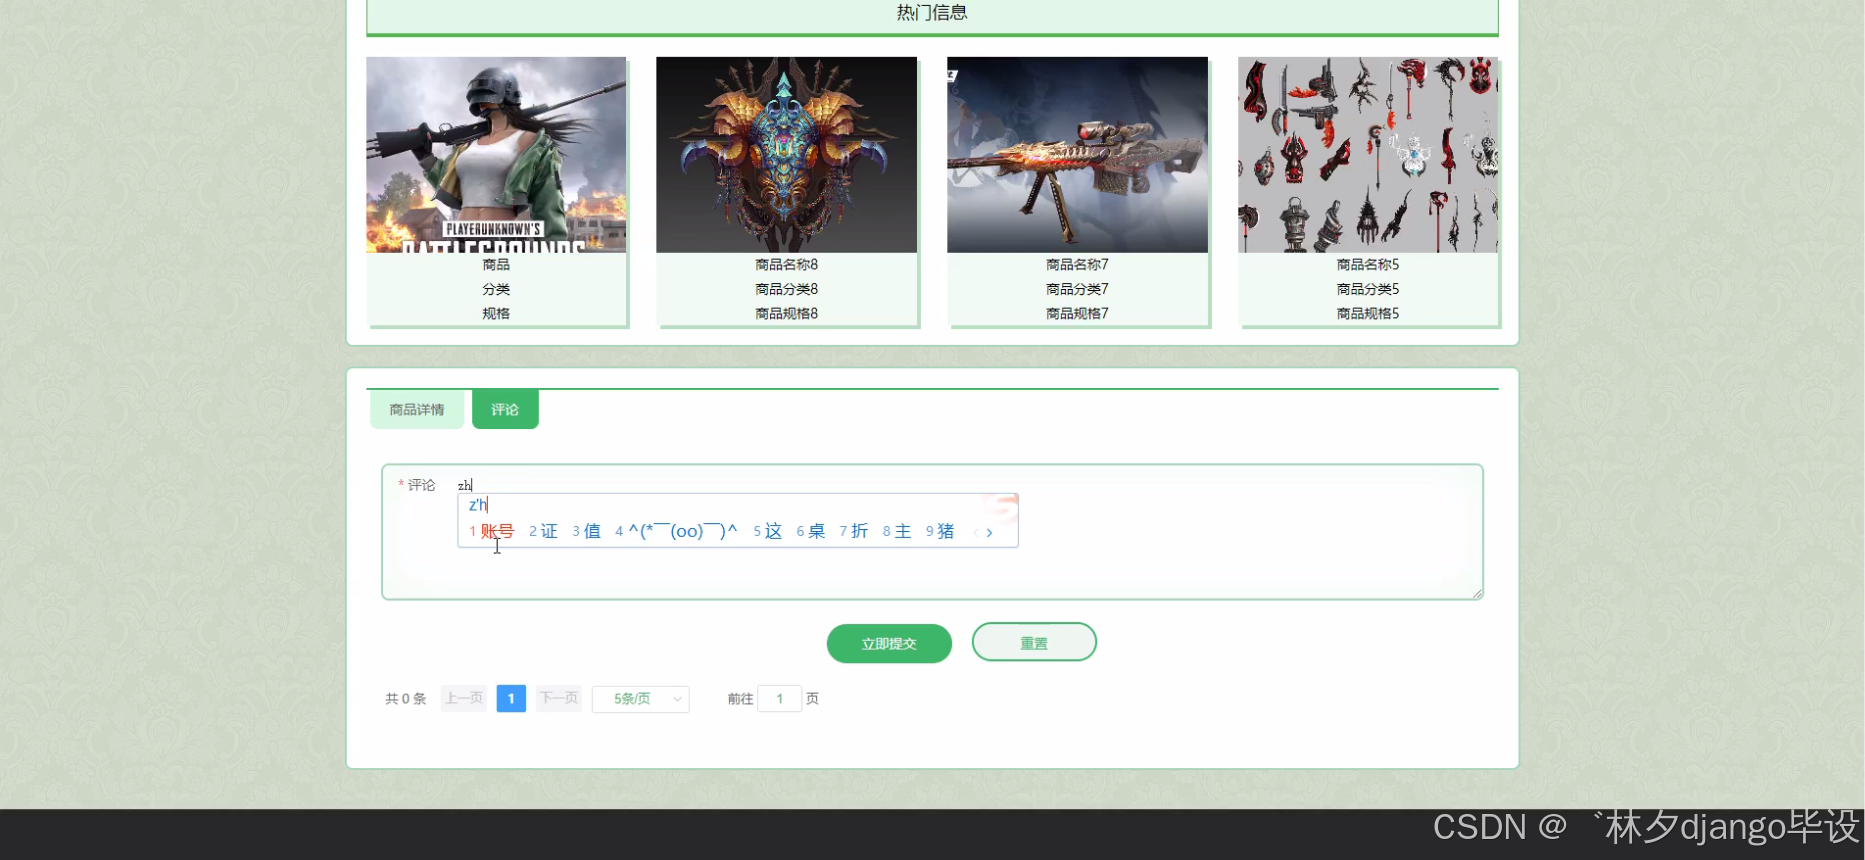This screenshot has width=1865, height=860.
Task: Choose IME candidate 7 折
Action: [854, 531]
